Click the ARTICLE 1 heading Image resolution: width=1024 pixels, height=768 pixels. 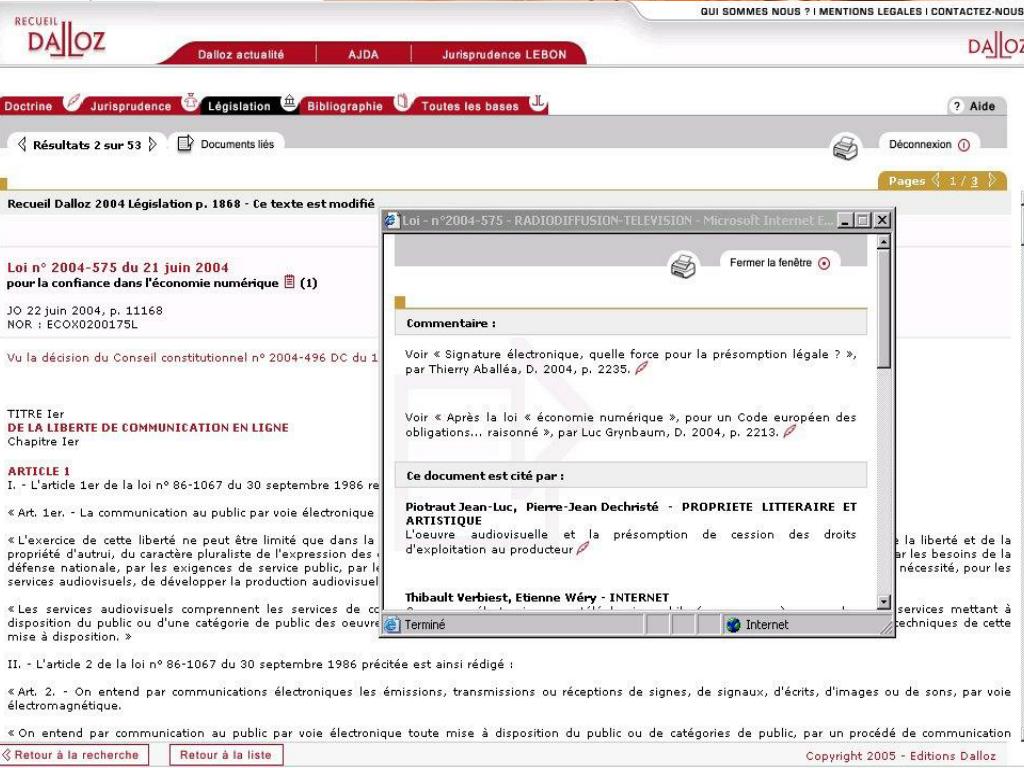[39, 471]
